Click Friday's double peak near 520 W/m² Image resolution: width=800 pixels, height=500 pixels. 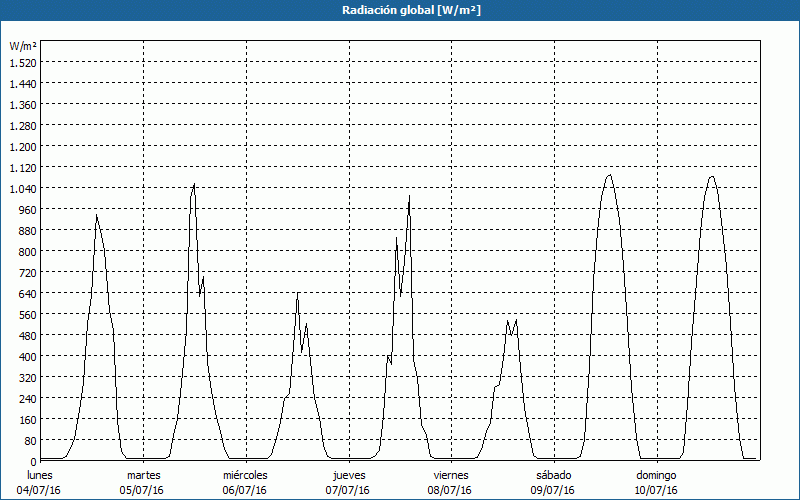(516, 321)
